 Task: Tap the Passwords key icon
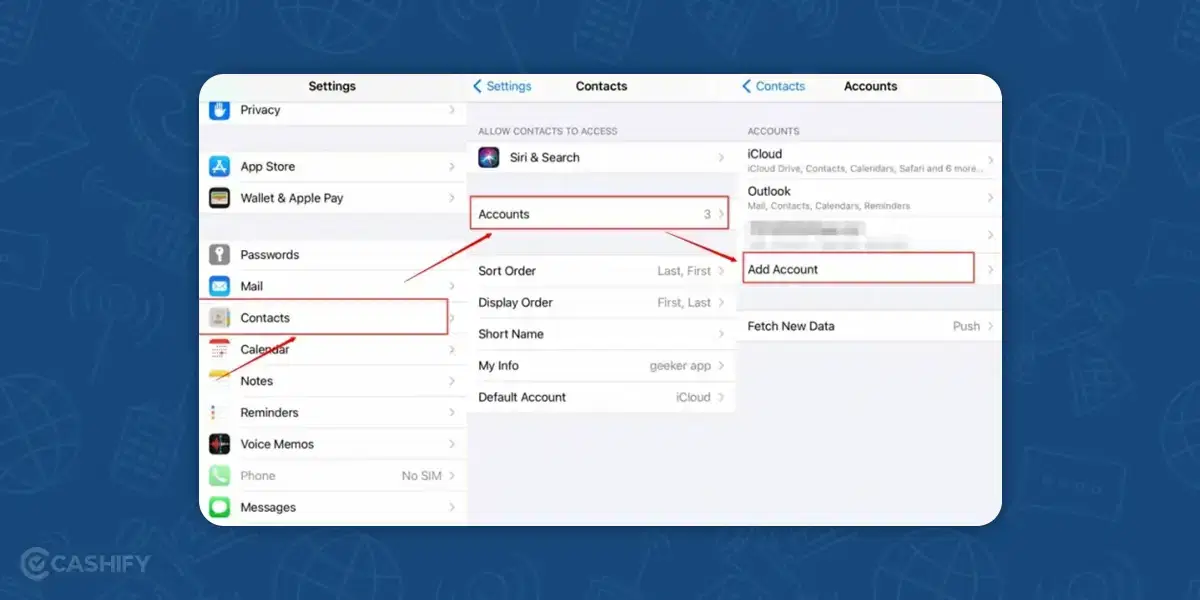click(x=219, y=255)
